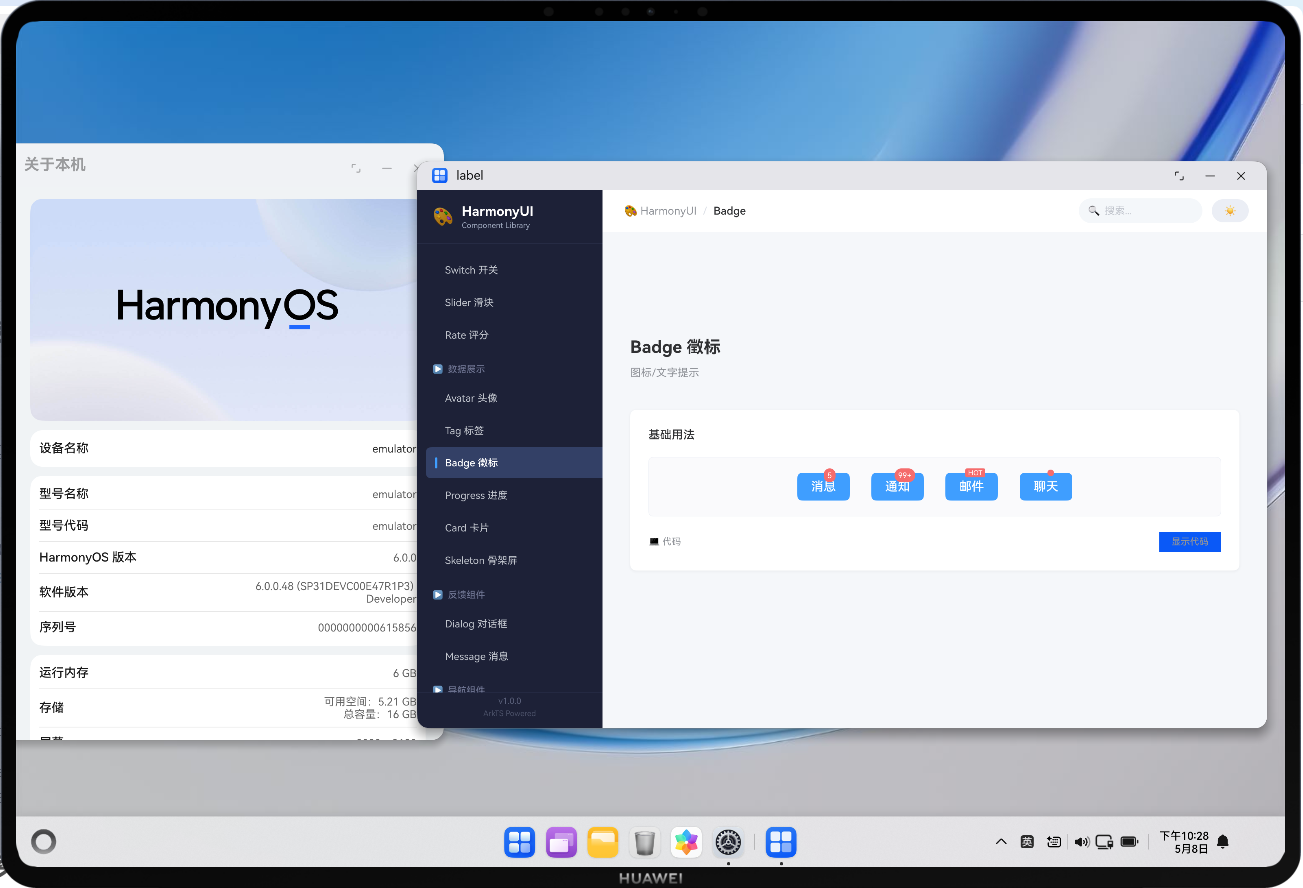Open the colorful Gallery icon in the dock
The image size is (1303, 888).
coord(686,842)
